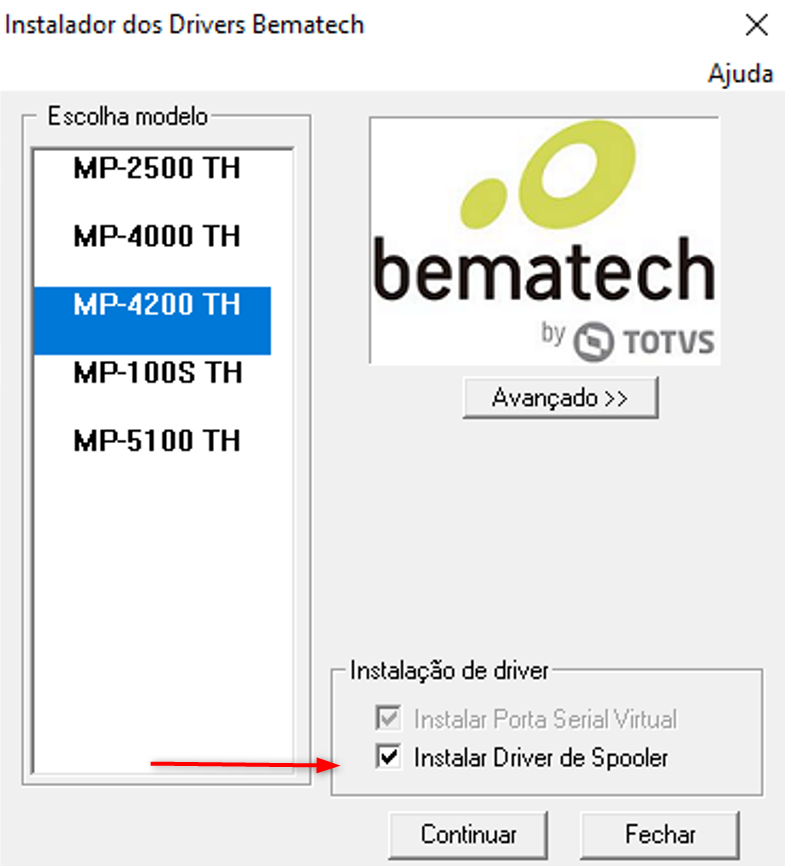
Task: Select MP-5100 TH in the list
Action: coord(157,441)
